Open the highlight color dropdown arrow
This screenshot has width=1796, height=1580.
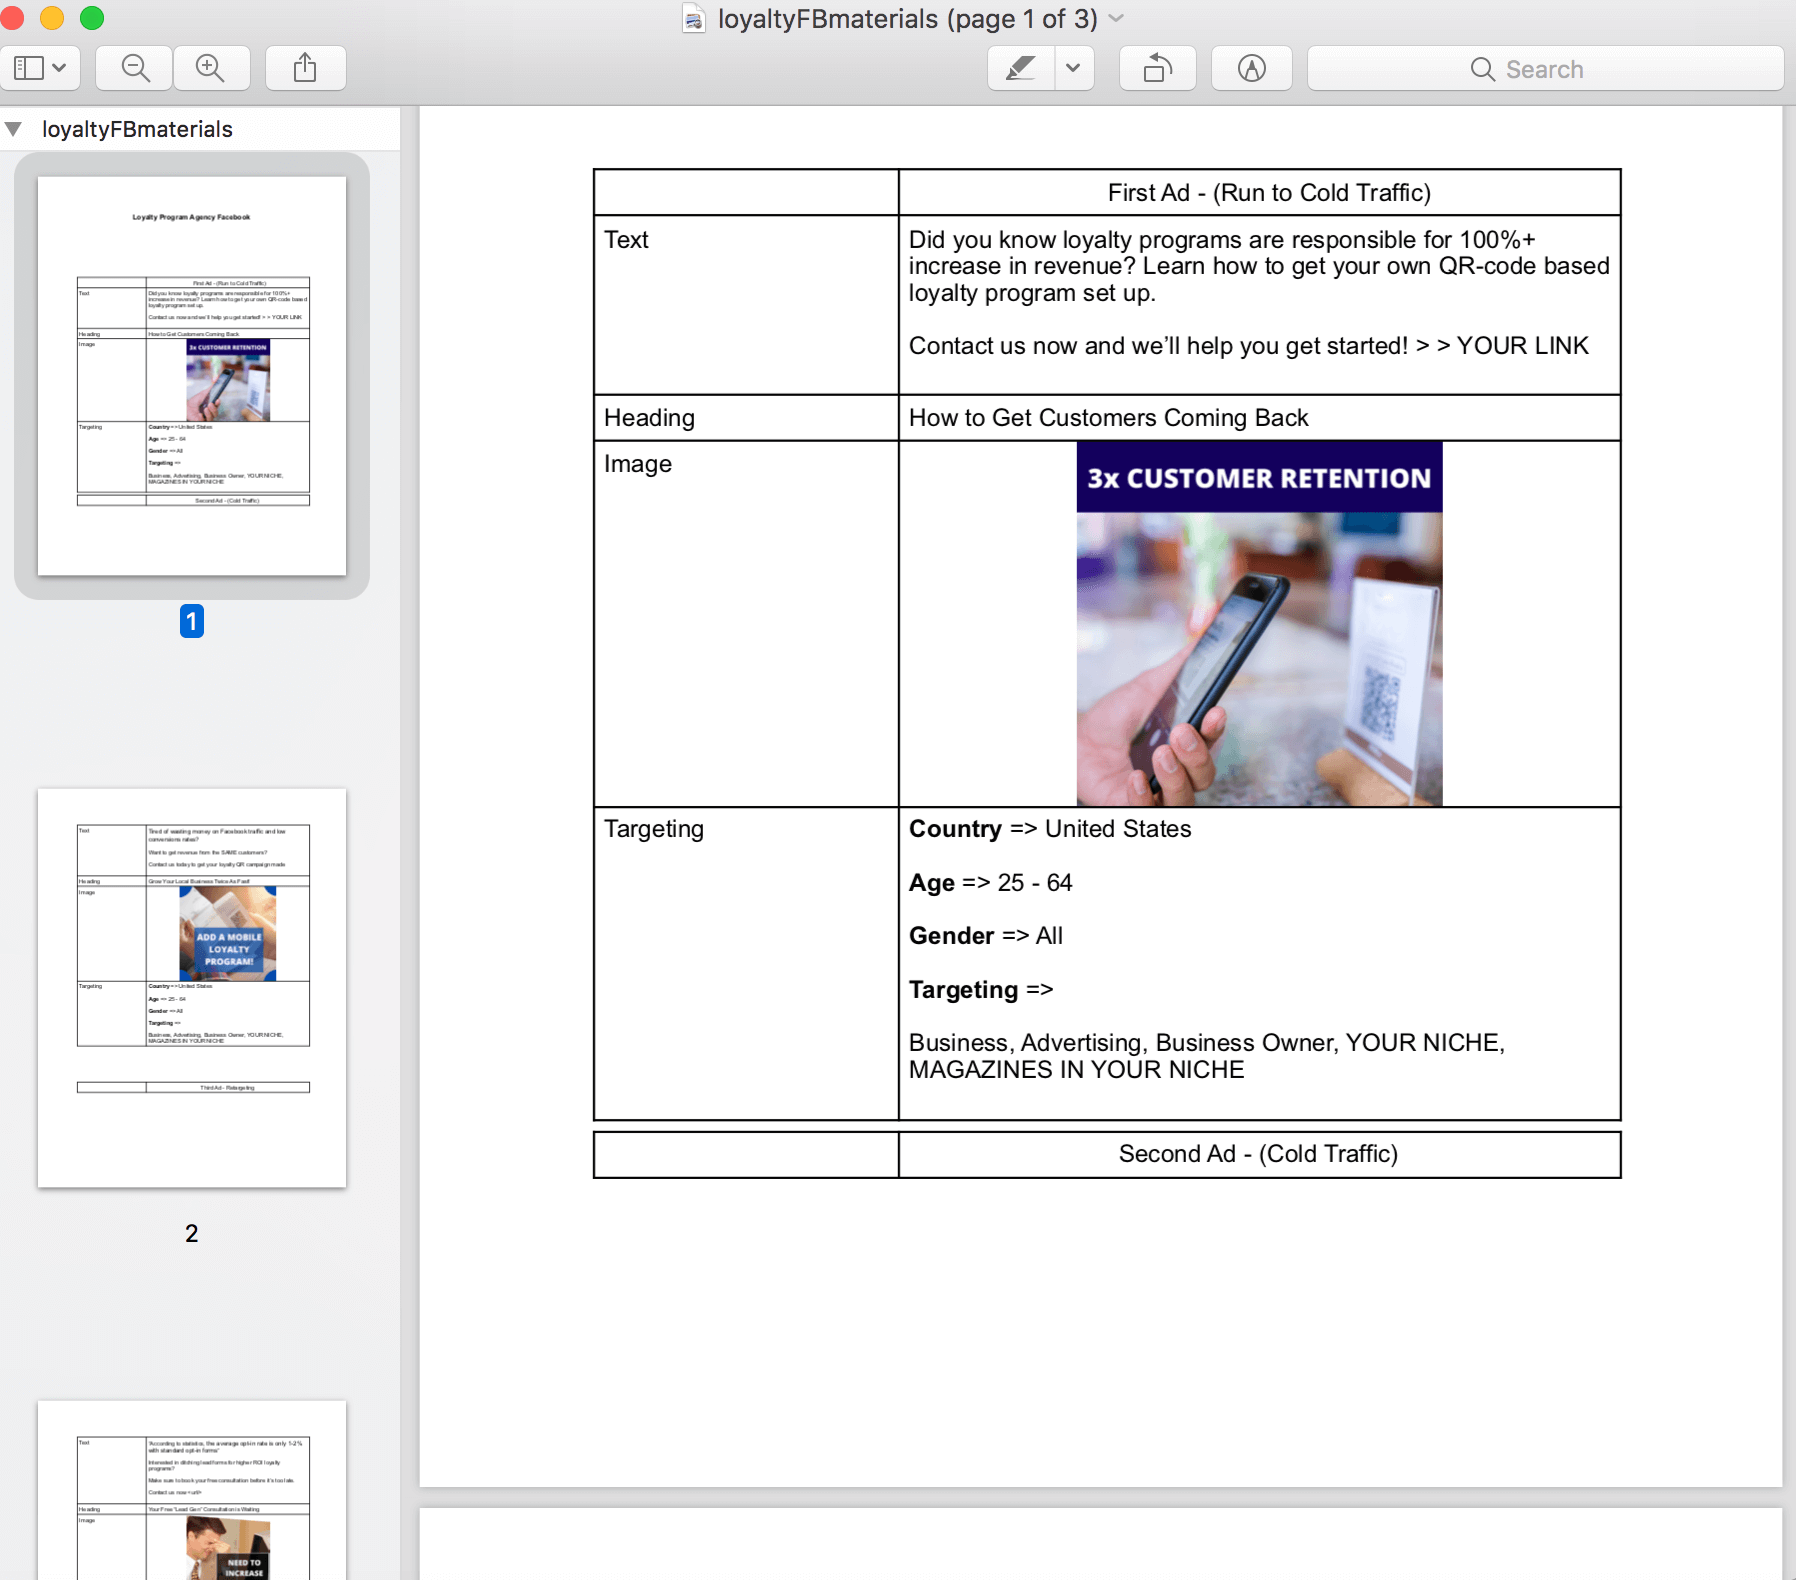click(x=1073, y=68)
